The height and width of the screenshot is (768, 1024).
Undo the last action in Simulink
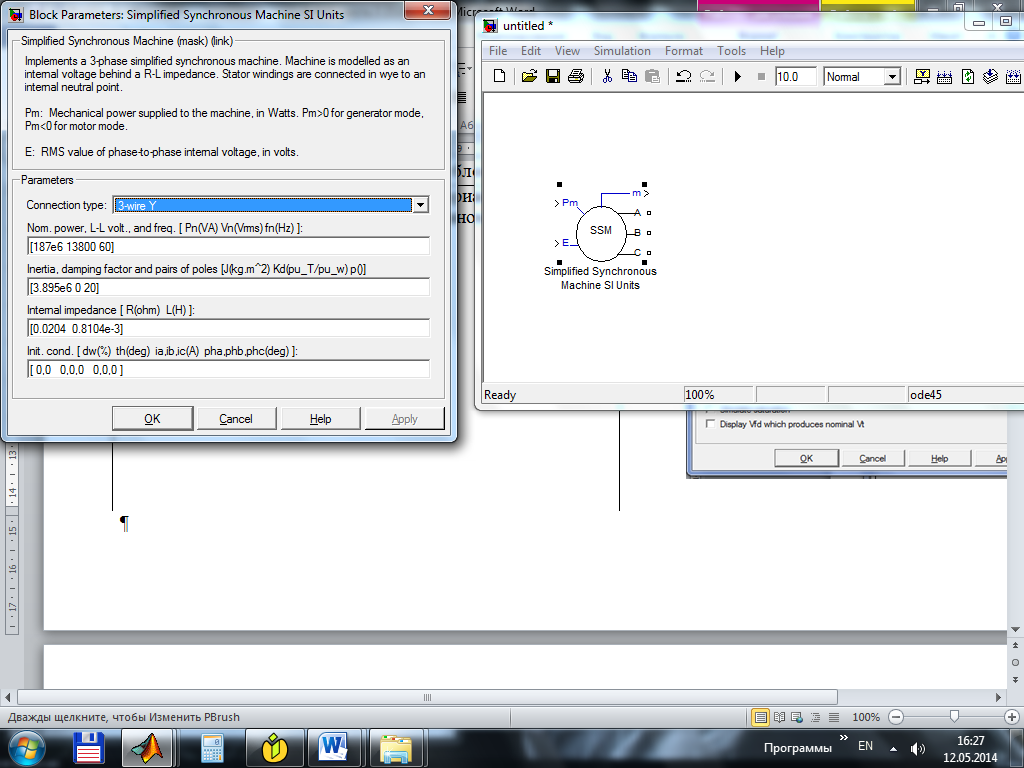click(684, 76)
